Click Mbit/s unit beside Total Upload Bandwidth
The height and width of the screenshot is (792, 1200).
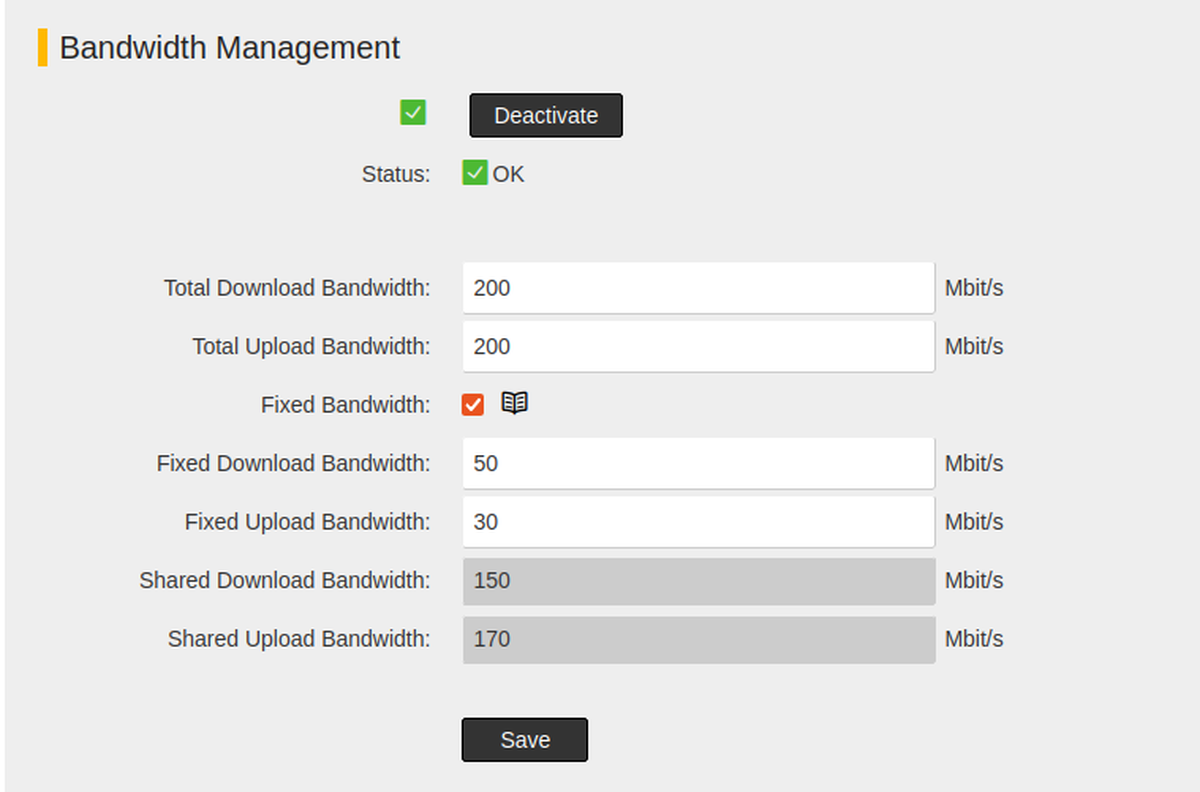click(x=974, y=346)
